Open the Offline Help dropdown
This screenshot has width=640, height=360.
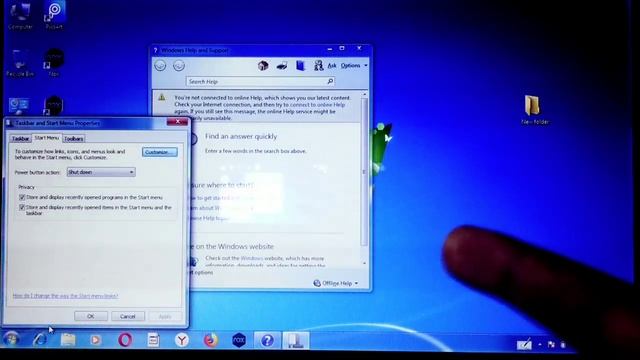point(336,283)
